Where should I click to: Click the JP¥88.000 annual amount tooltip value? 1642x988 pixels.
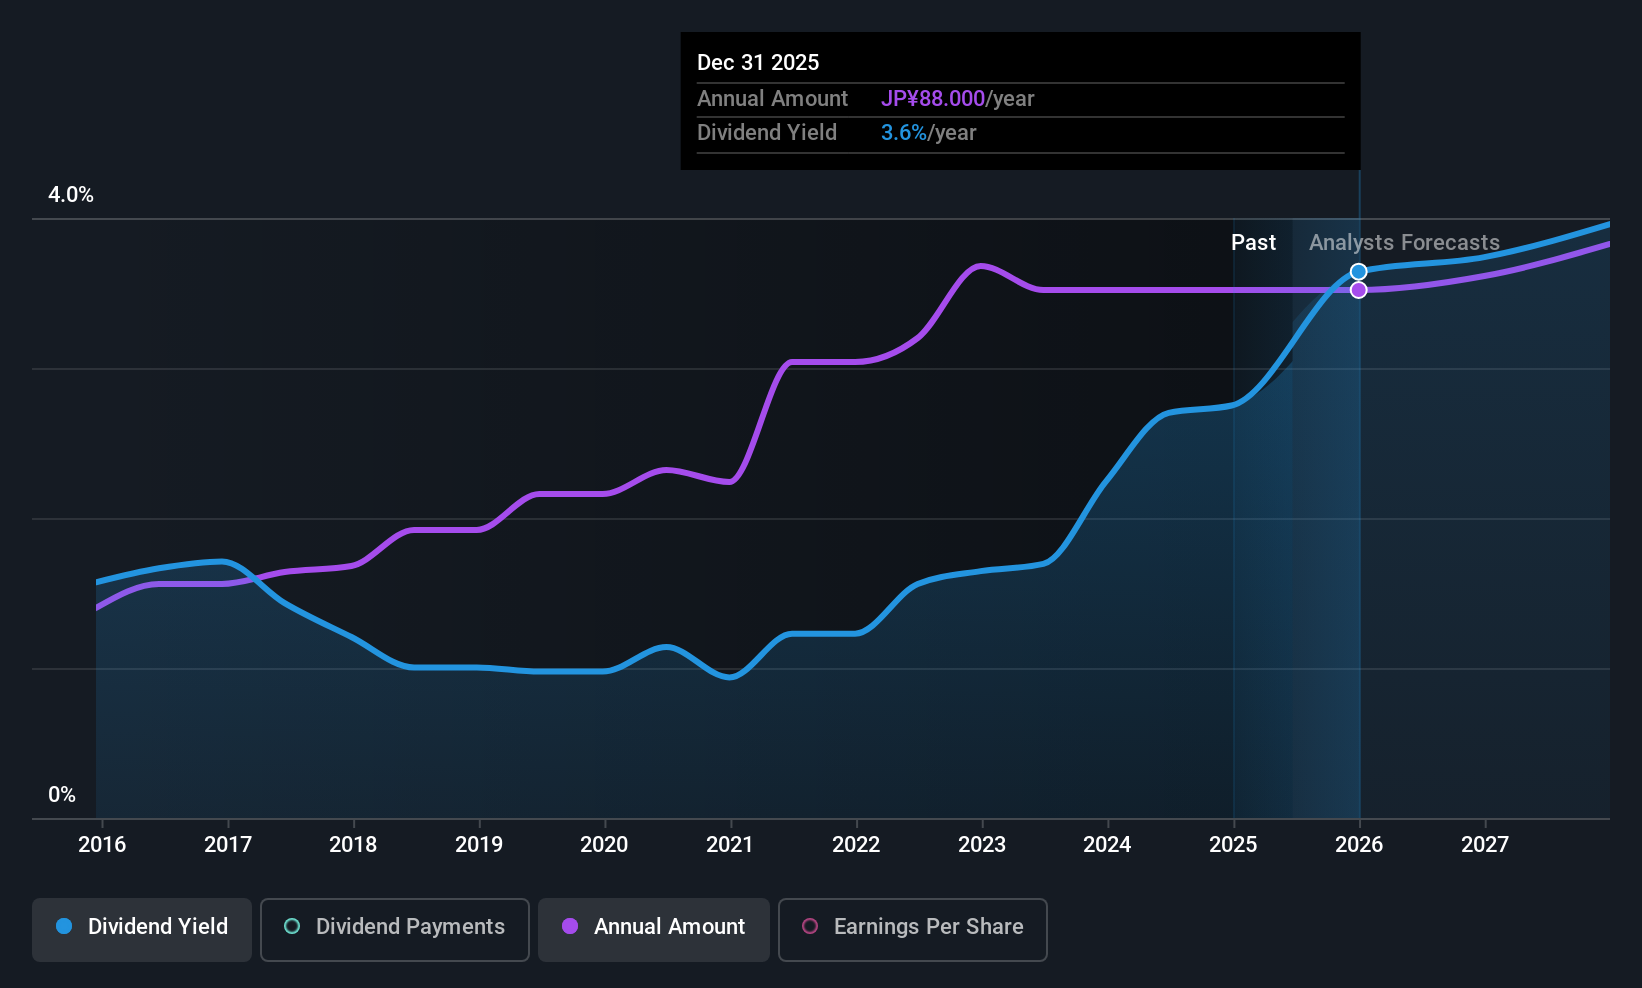click(x=933, y=99)
